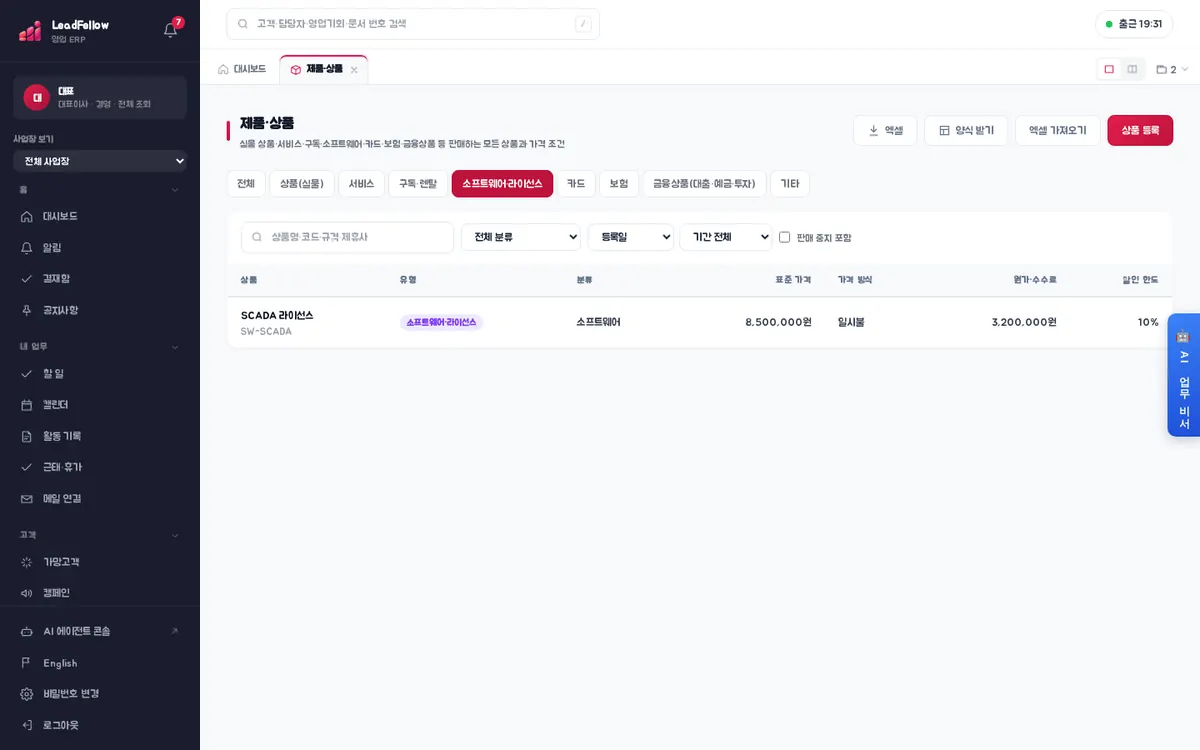
Task: Launch the AI 에이전트 콘솔
Action: click(x=100, y=631)
